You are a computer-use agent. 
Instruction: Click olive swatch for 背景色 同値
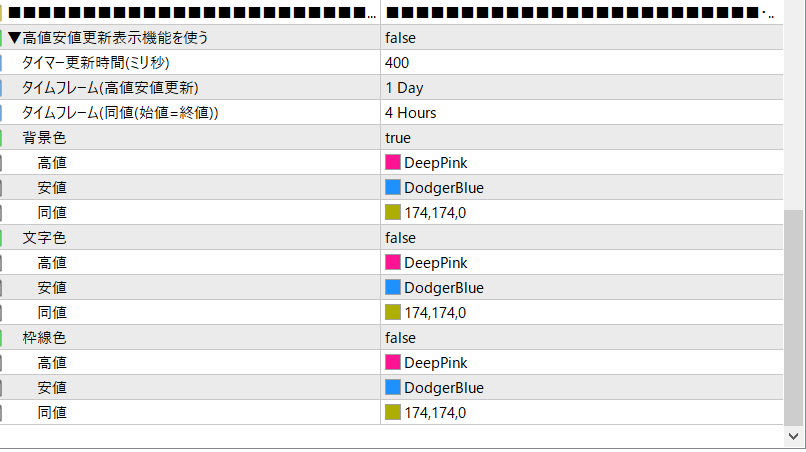tap(393, 213)
